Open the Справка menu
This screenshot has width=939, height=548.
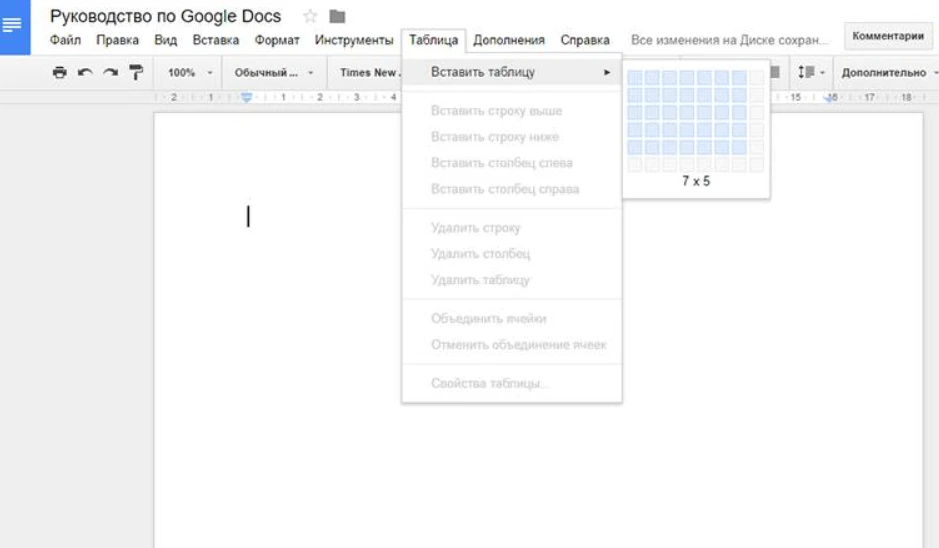585,40
